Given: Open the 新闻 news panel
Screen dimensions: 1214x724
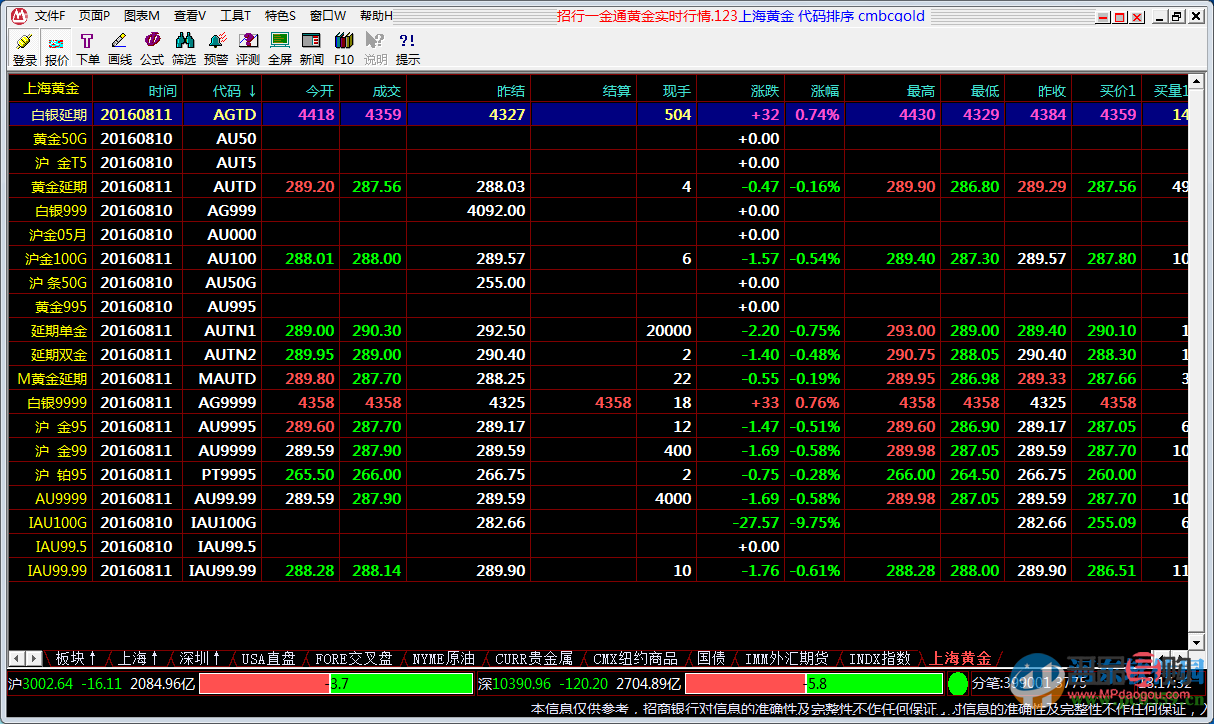Looking at the screenshot, I should 312,48.
